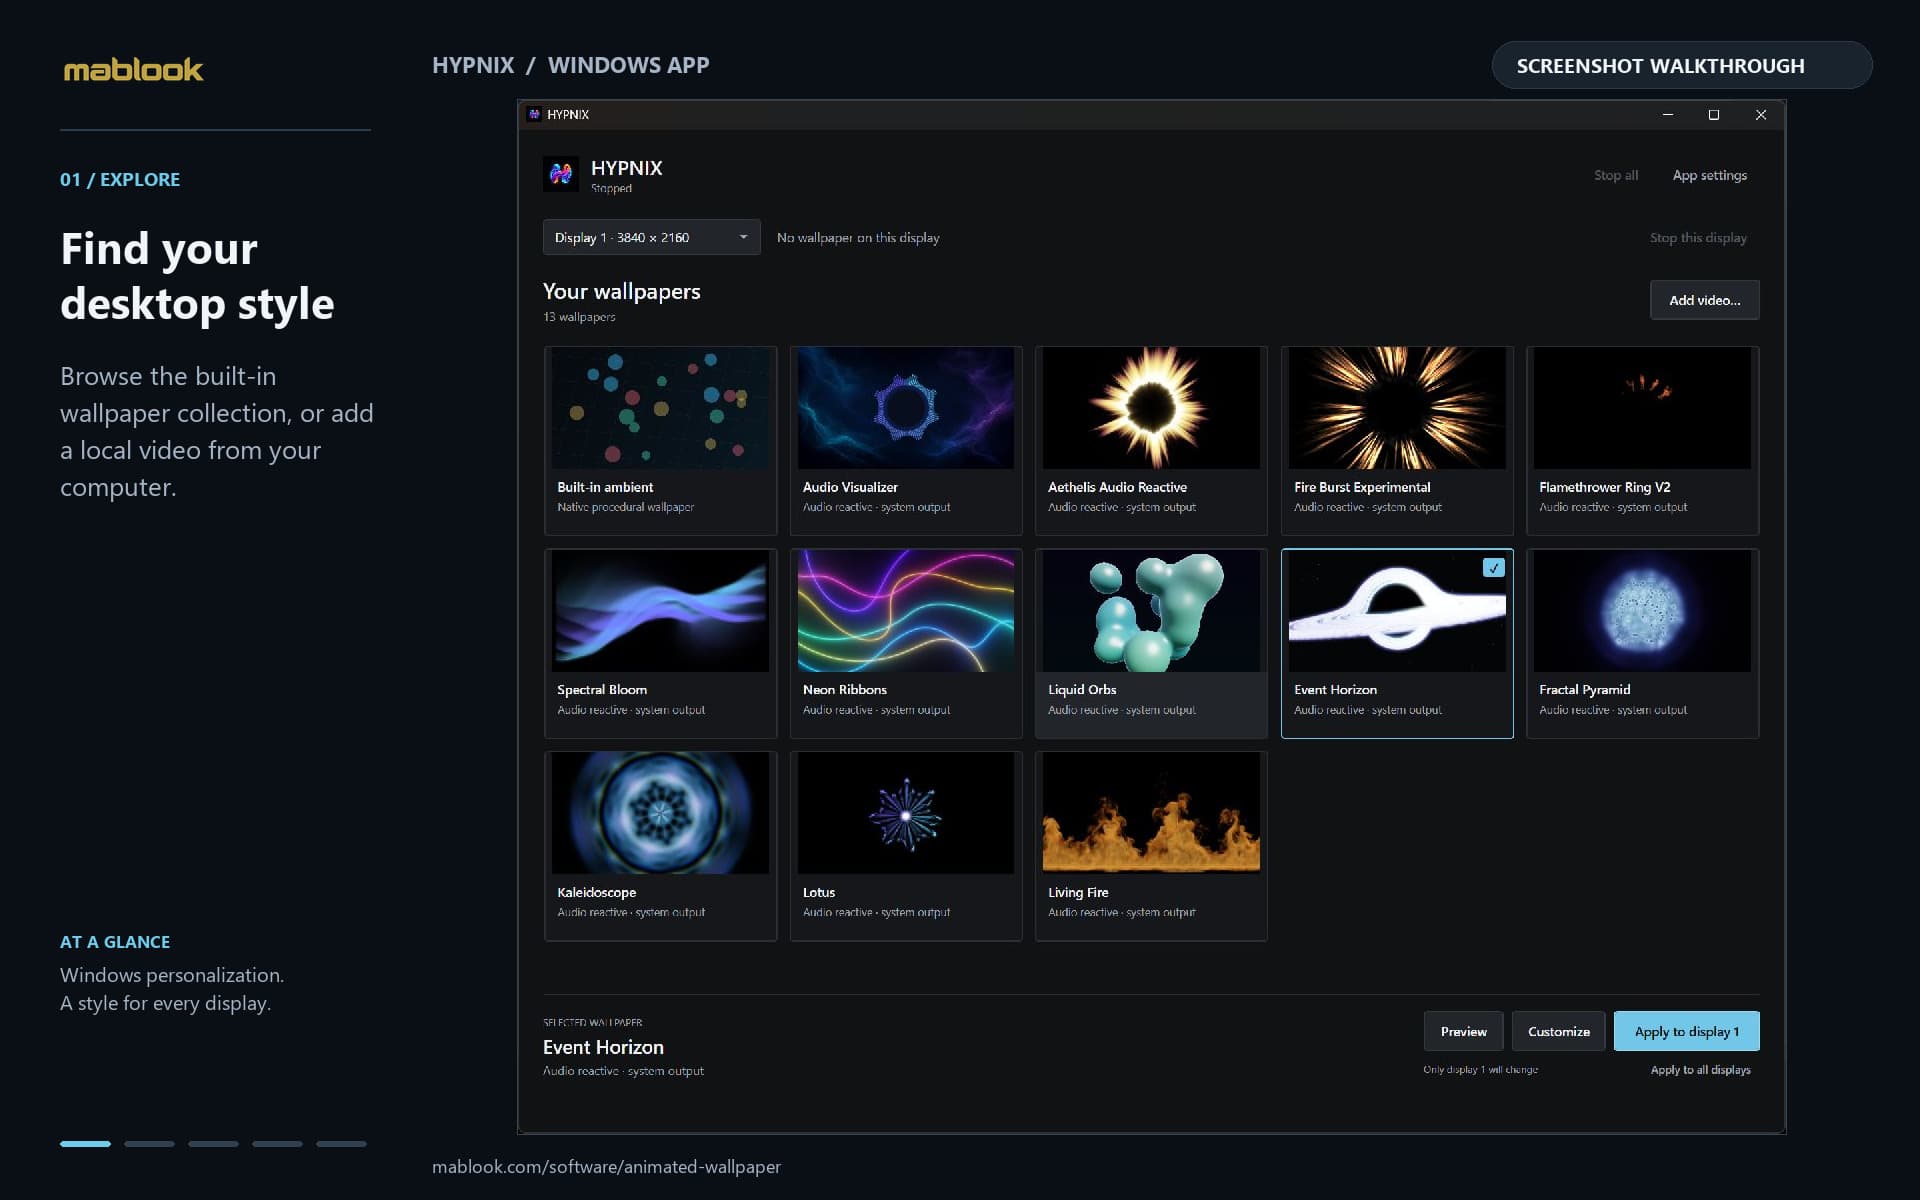Screen dimensions: 1920x1200
Task: Click the mablook logo
Action: coord(133,69)
